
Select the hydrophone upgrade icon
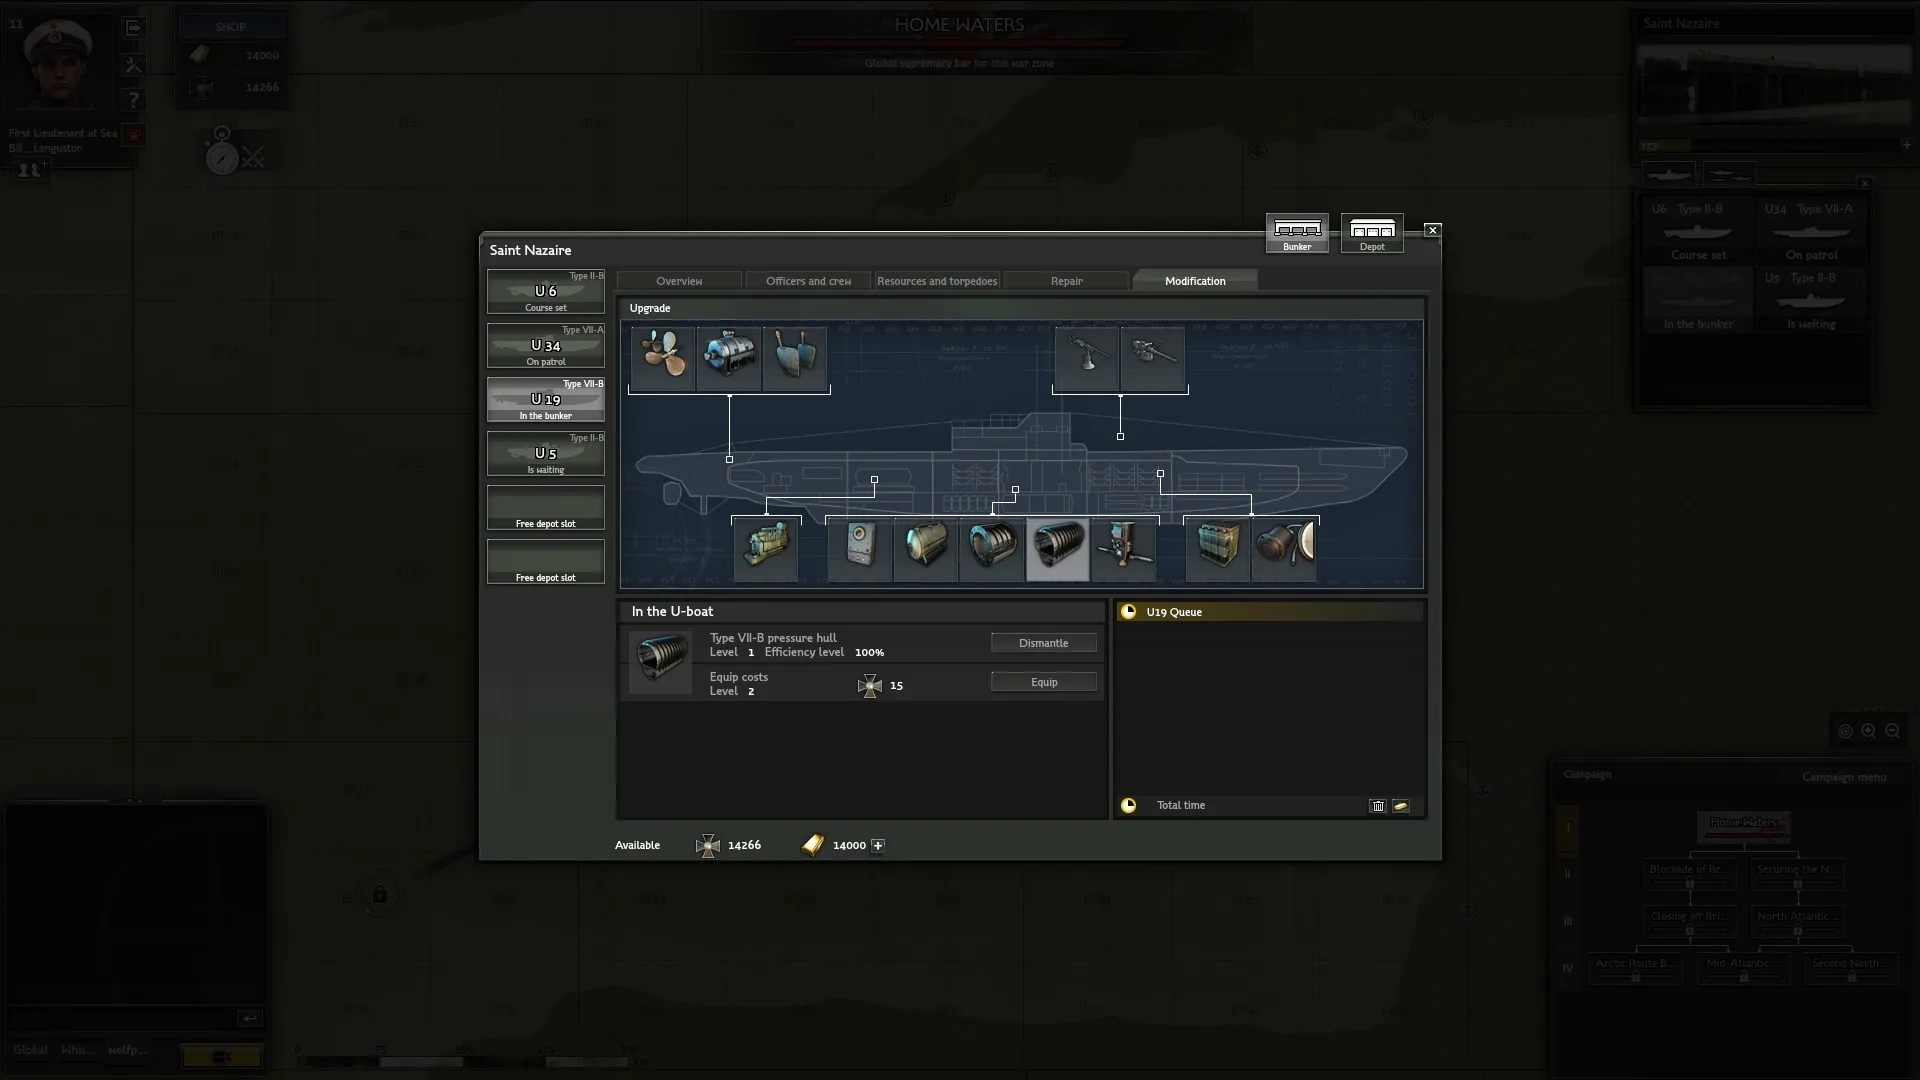coord(1285,548)
